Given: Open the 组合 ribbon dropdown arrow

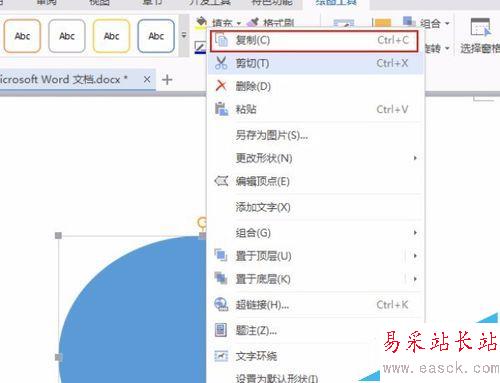Looking at the screenshot, I should click(447, 23).
